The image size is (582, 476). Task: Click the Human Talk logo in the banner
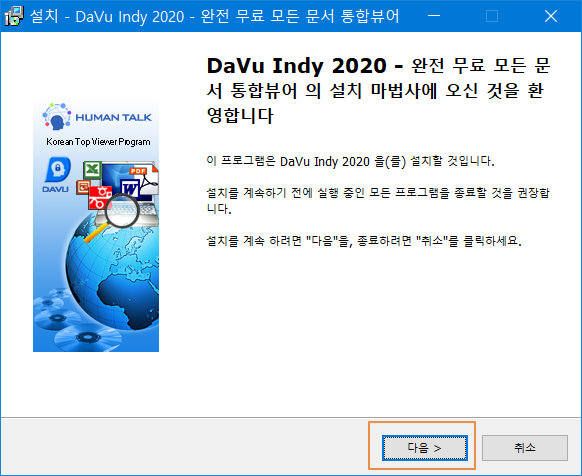(97, 117)
